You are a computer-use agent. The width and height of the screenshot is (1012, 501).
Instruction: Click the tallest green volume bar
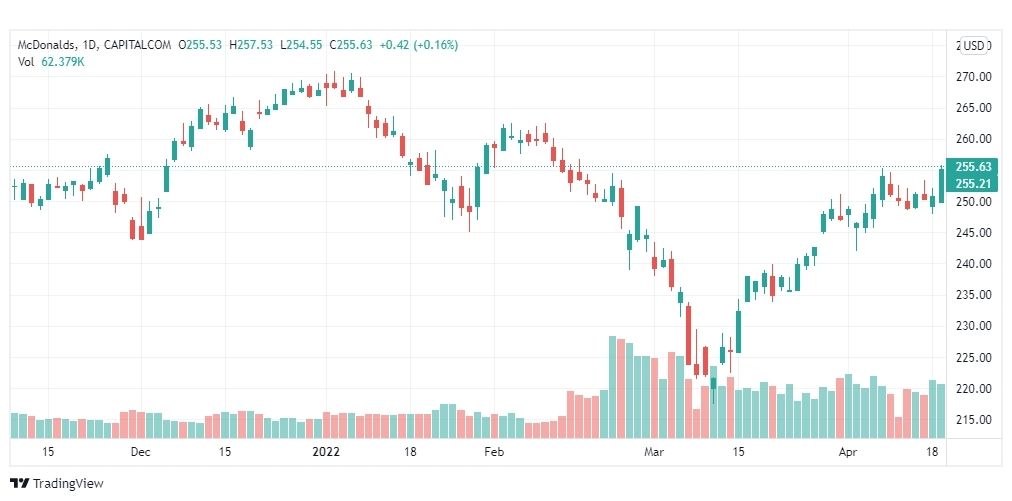(612, 387)
